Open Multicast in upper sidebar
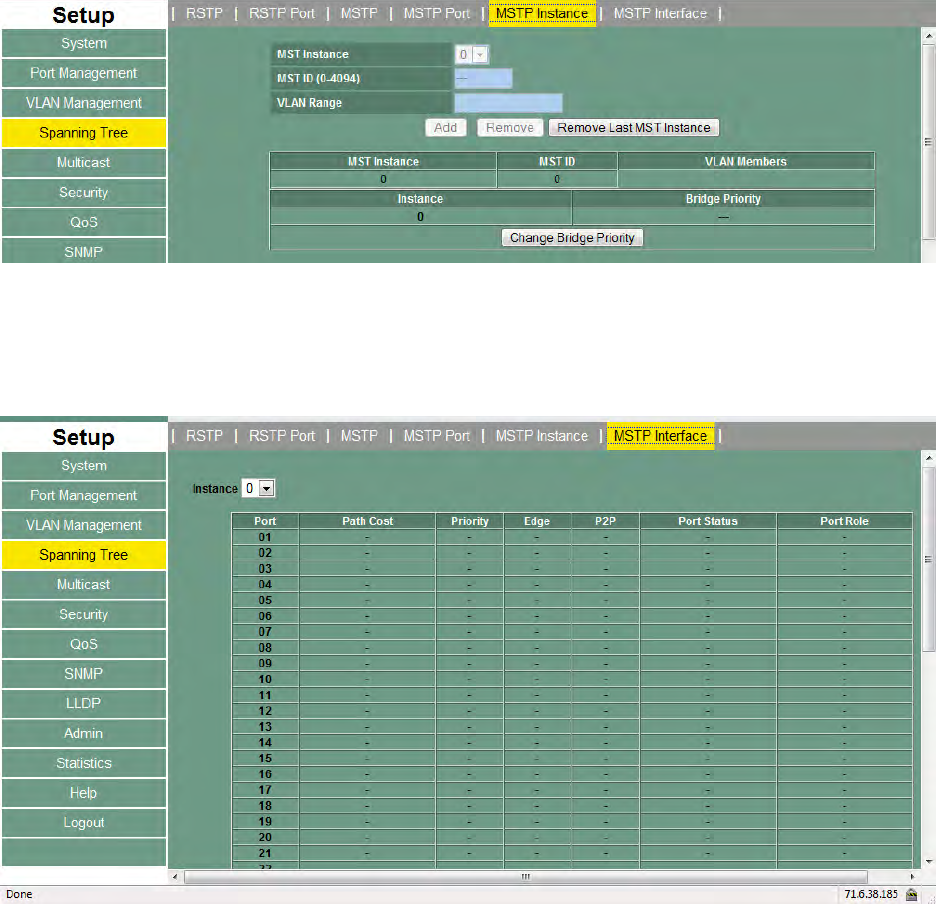Viewport: 936px width, 904px height. [x=84, y=162]
